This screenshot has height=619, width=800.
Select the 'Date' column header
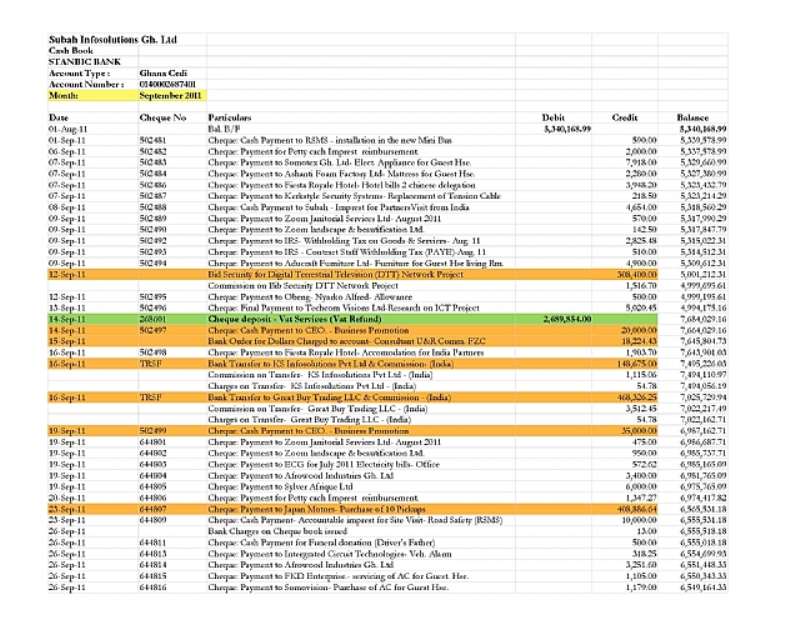[59, 117]
